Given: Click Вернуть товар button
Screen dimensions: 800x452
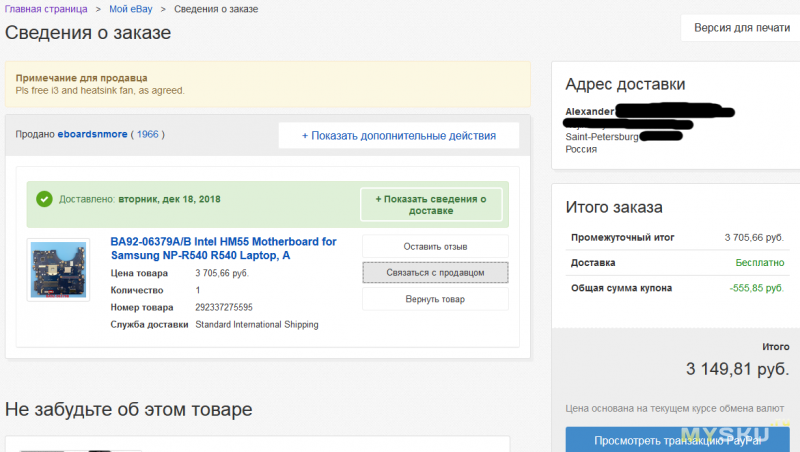Looking at the screenshot, I should tap(435, 299).
